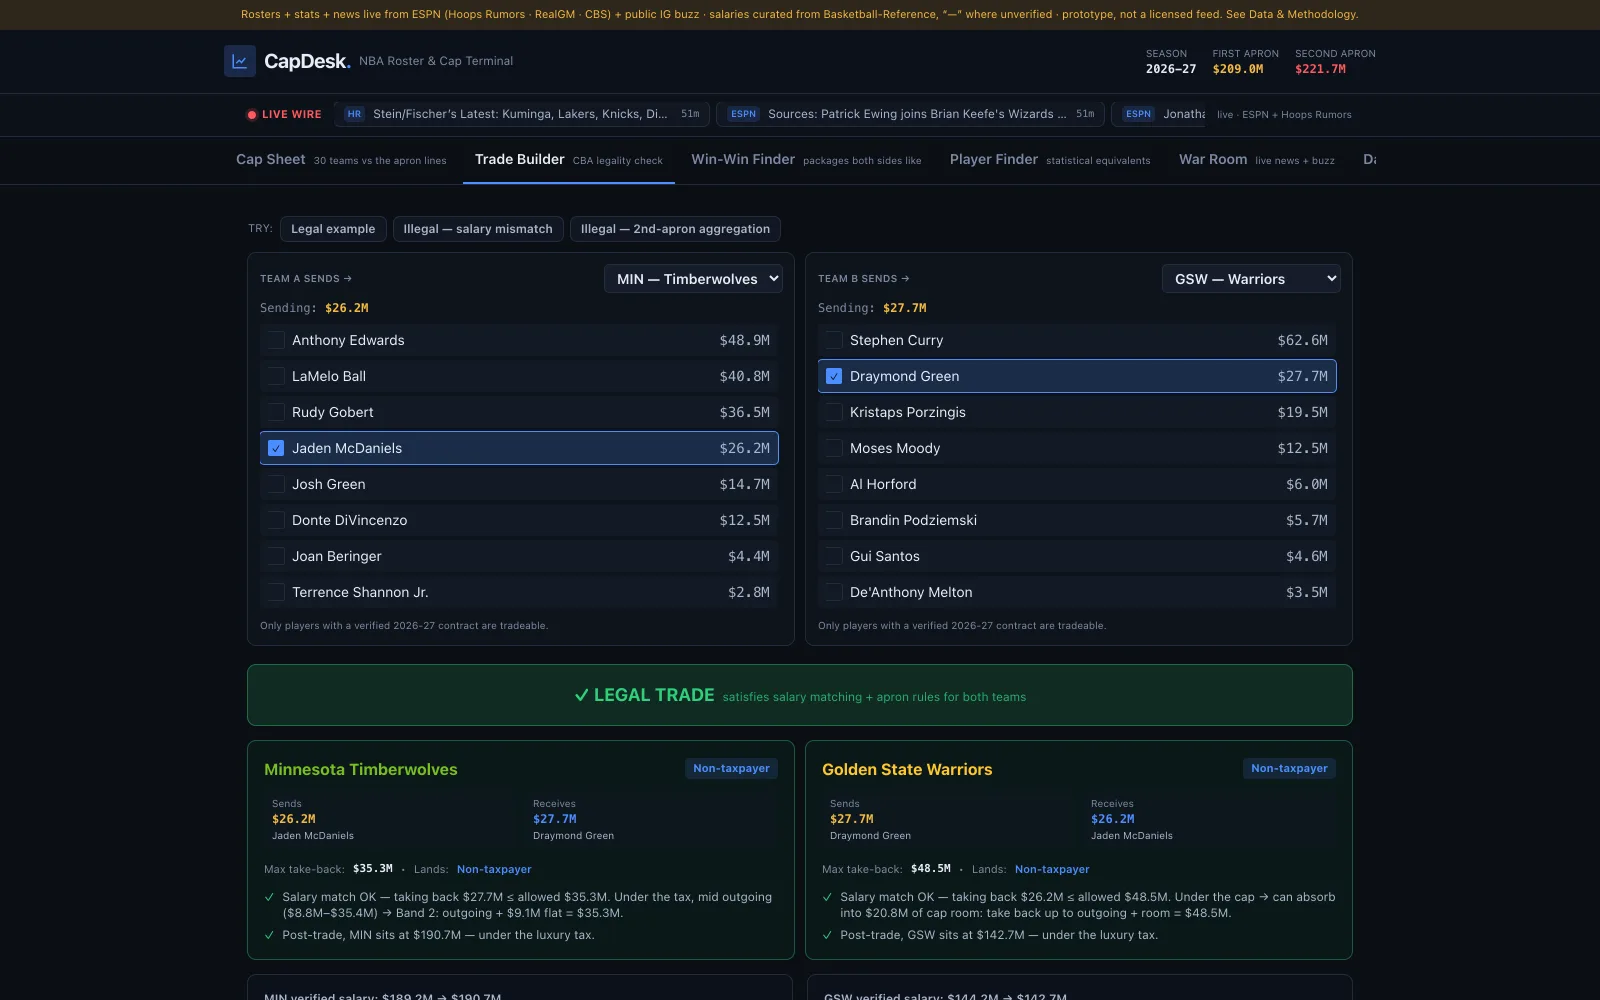The image size is (1600, 1000).
Task: Check the Anthony Edwards checkbox
Action: pyautogui.click(x=276, y=340)
